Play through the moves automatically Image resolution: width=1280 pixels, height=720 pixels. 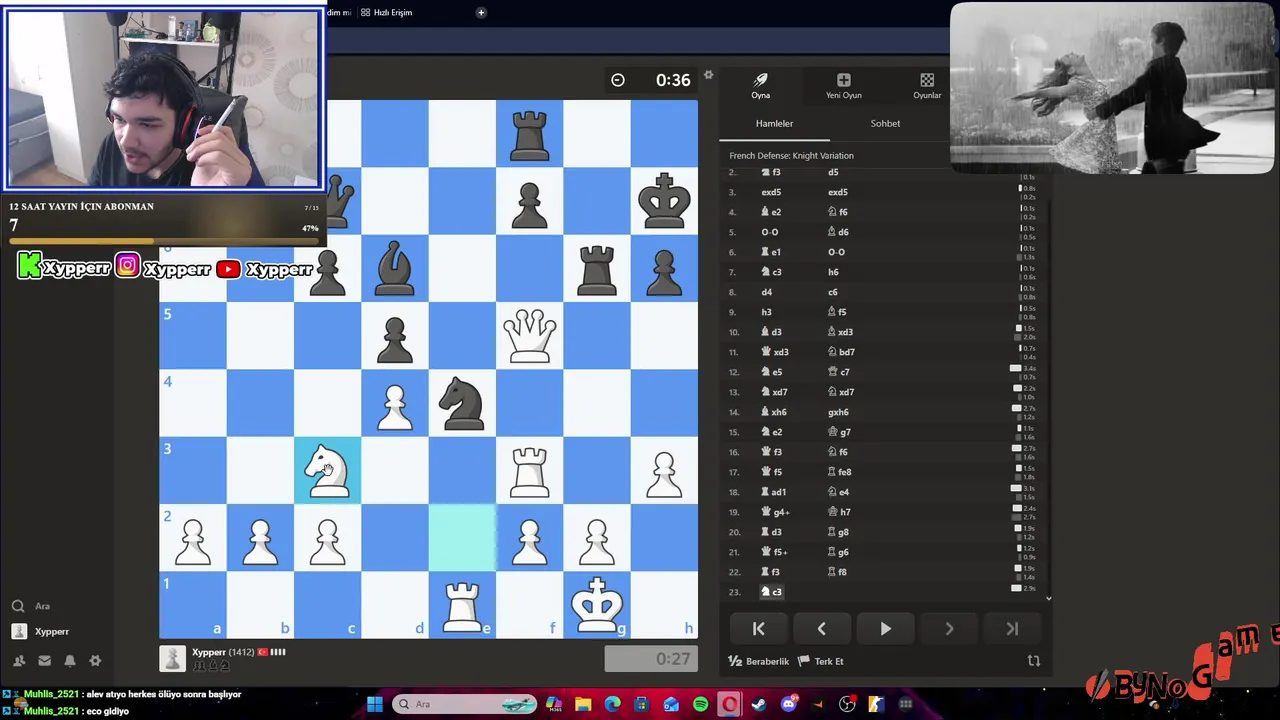coord(885,629)
